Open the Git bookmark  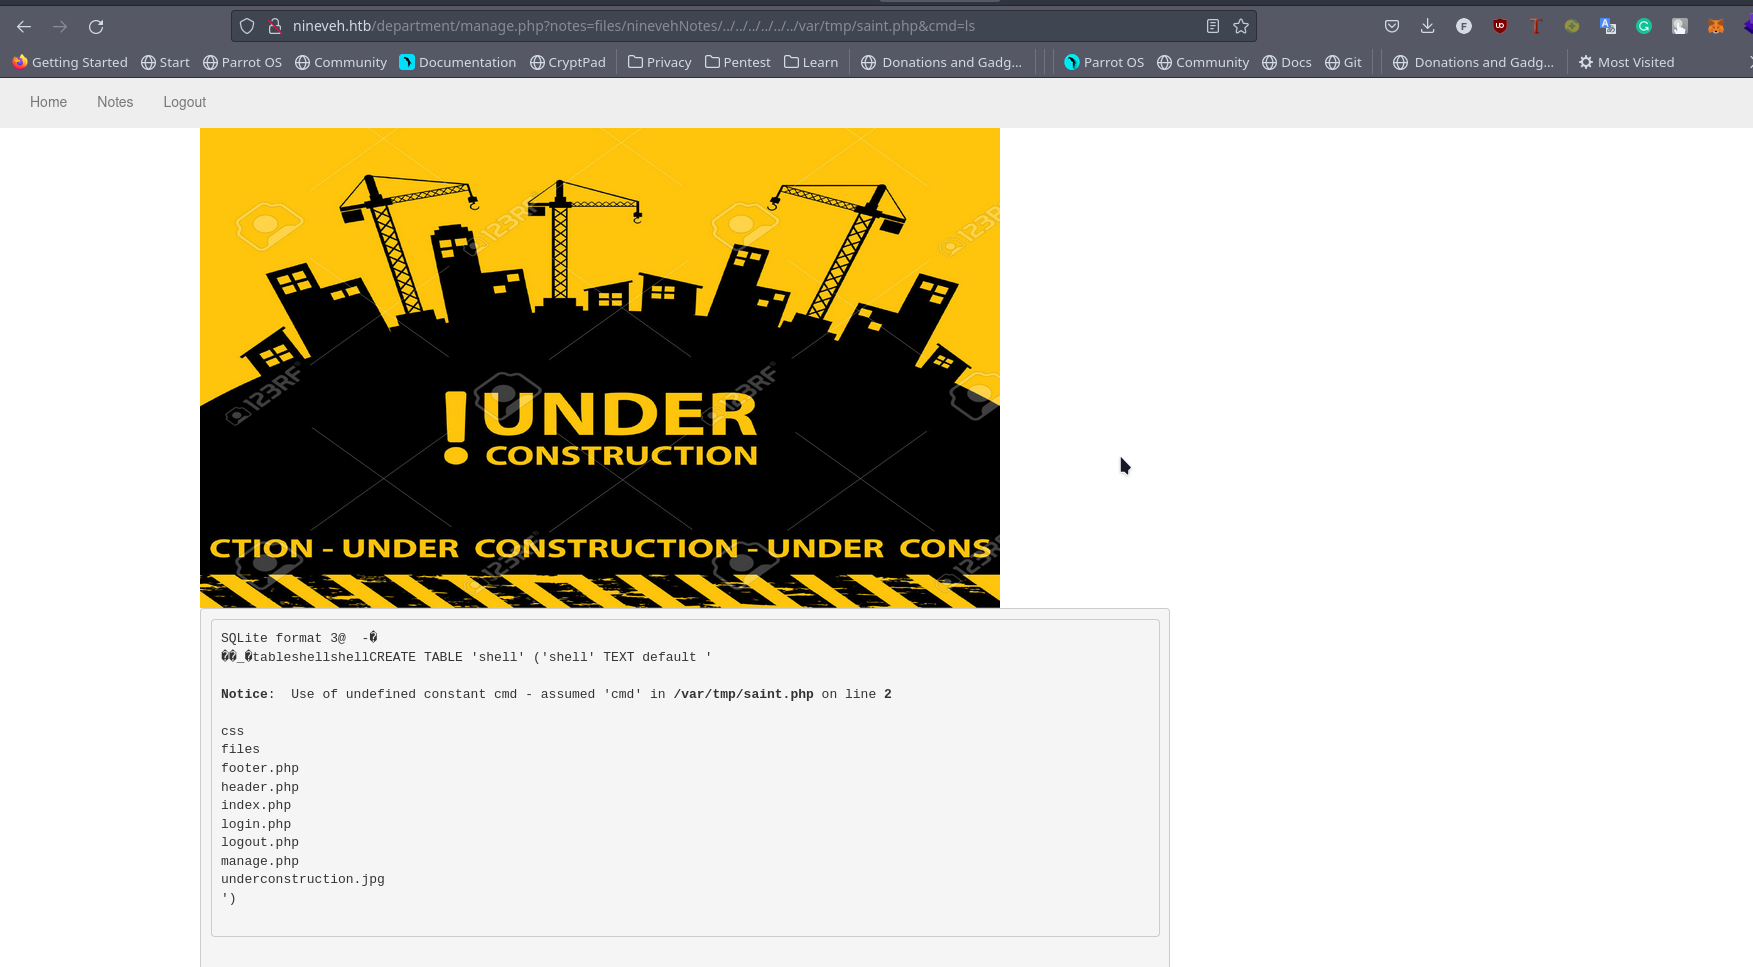click(1343, 62)
